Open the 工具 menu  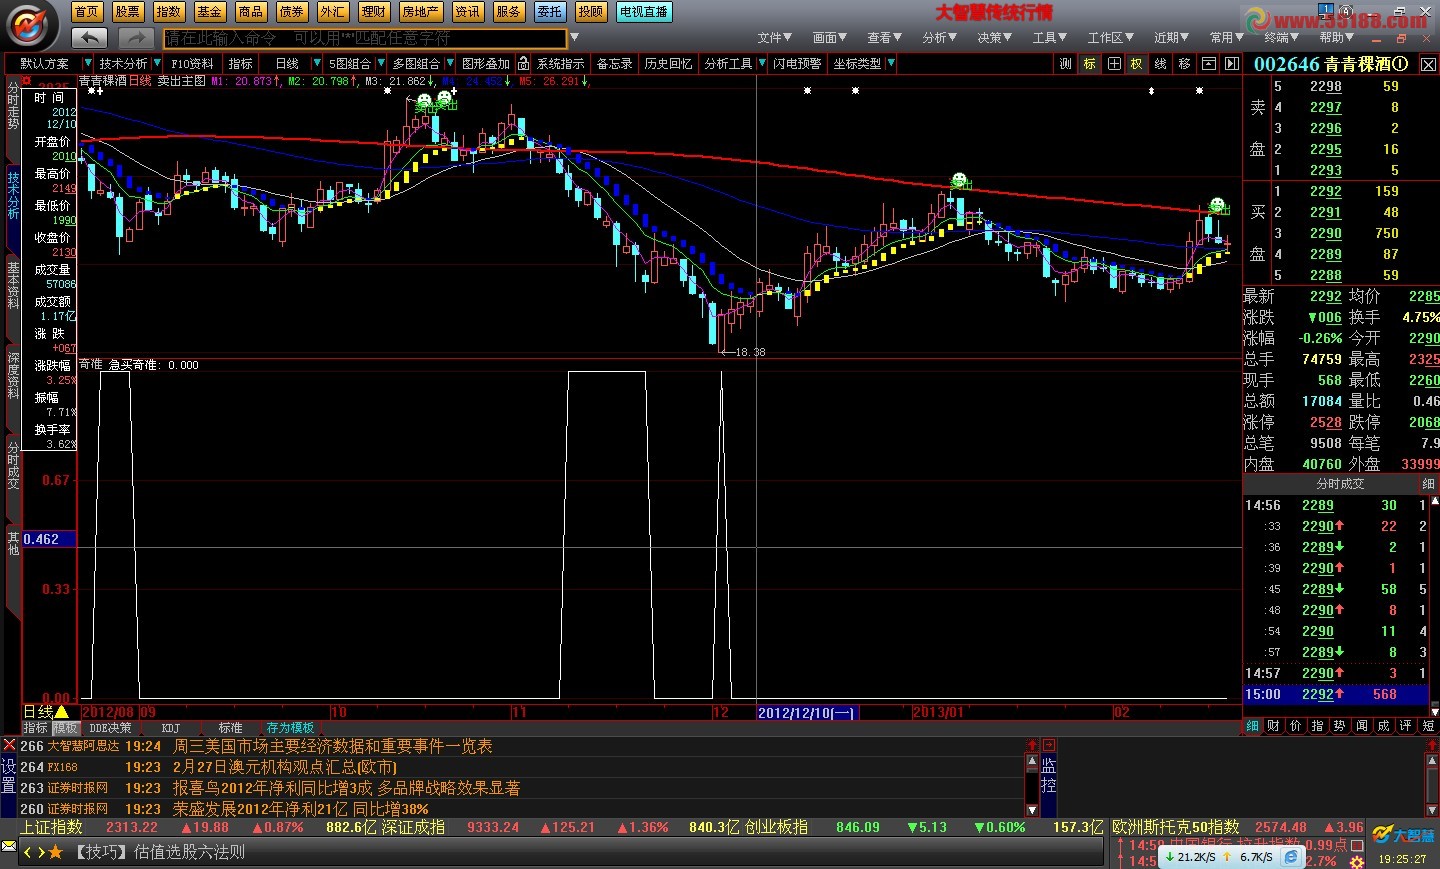pyautogui.click(x=1049, y=38)
